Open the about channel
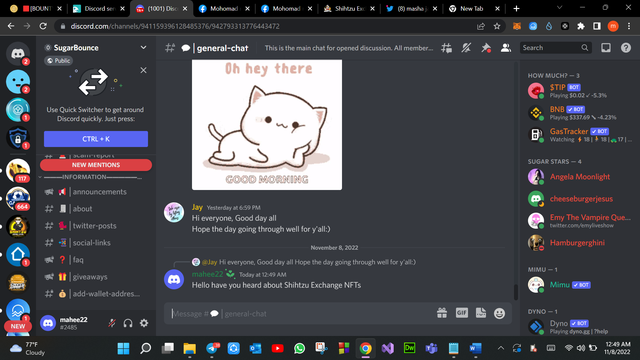 click(x=96, y=209)
